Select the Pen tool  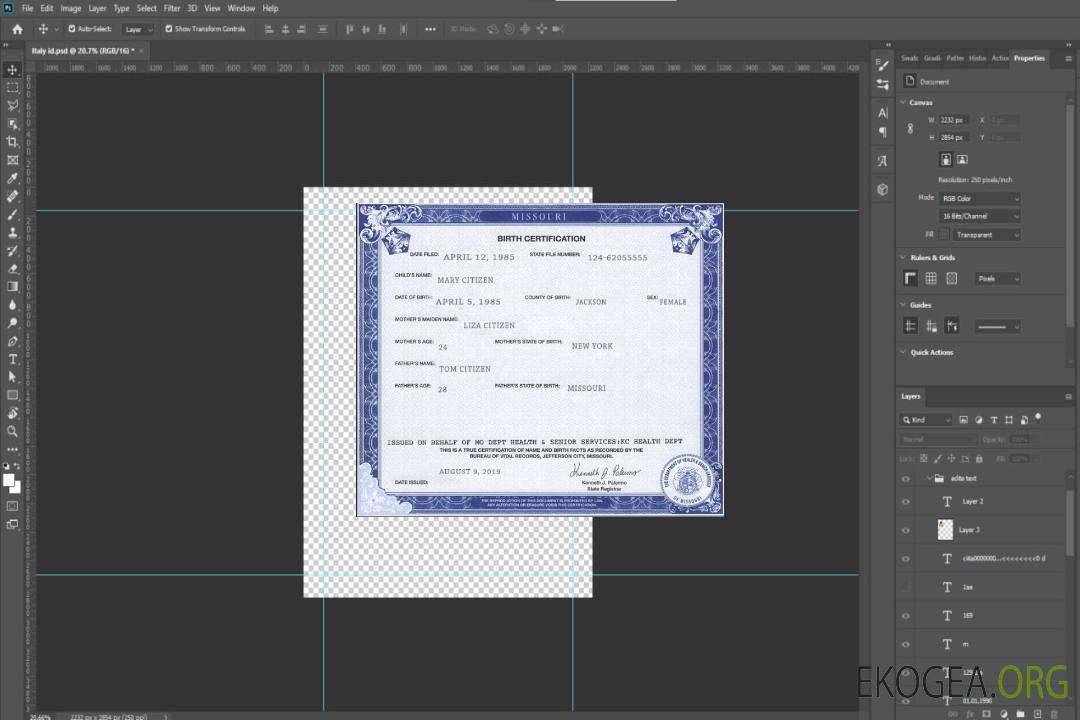pyautogui.click(x=12, y=341)
